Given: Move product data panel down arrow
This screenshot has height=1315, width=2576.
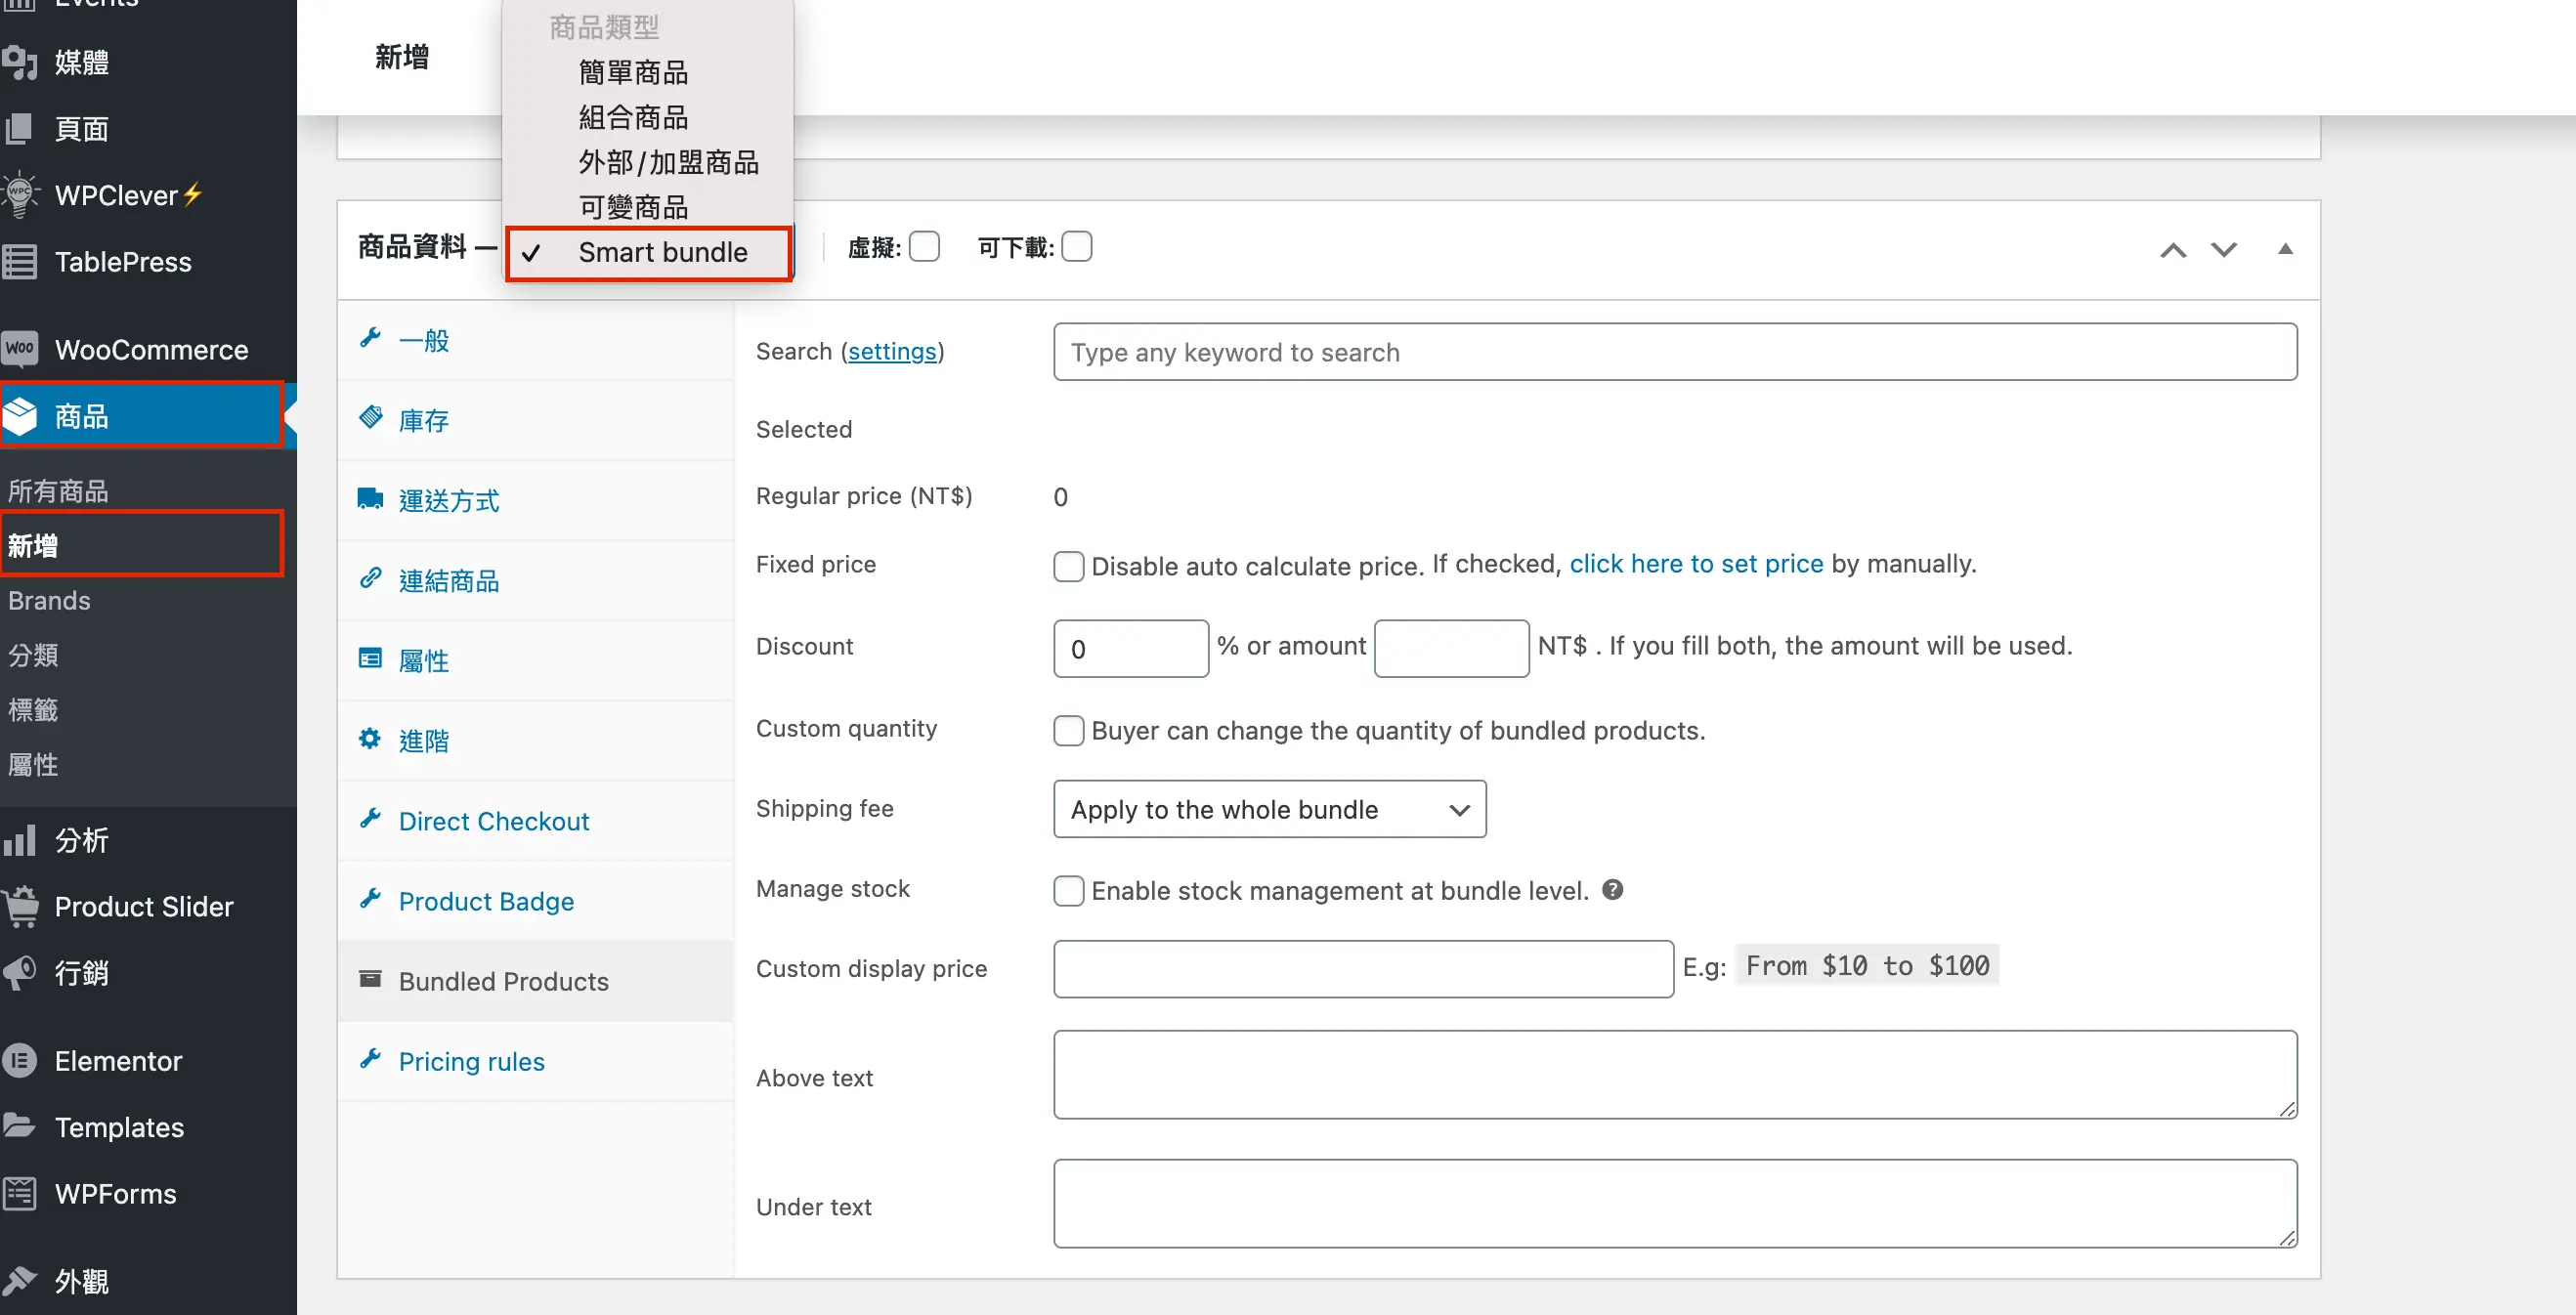Looking at the screenshot, I should [2223, 250].
